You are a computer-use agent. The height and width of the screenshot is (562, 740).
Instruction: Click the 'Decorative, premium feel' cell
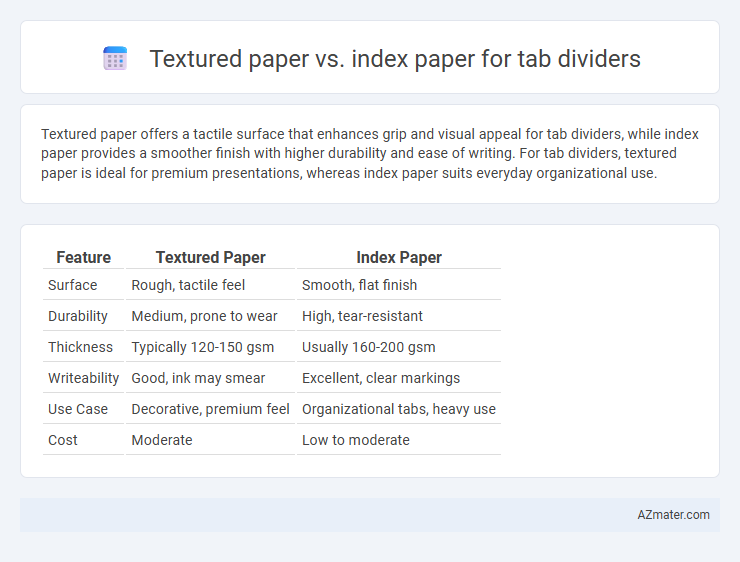210,409
